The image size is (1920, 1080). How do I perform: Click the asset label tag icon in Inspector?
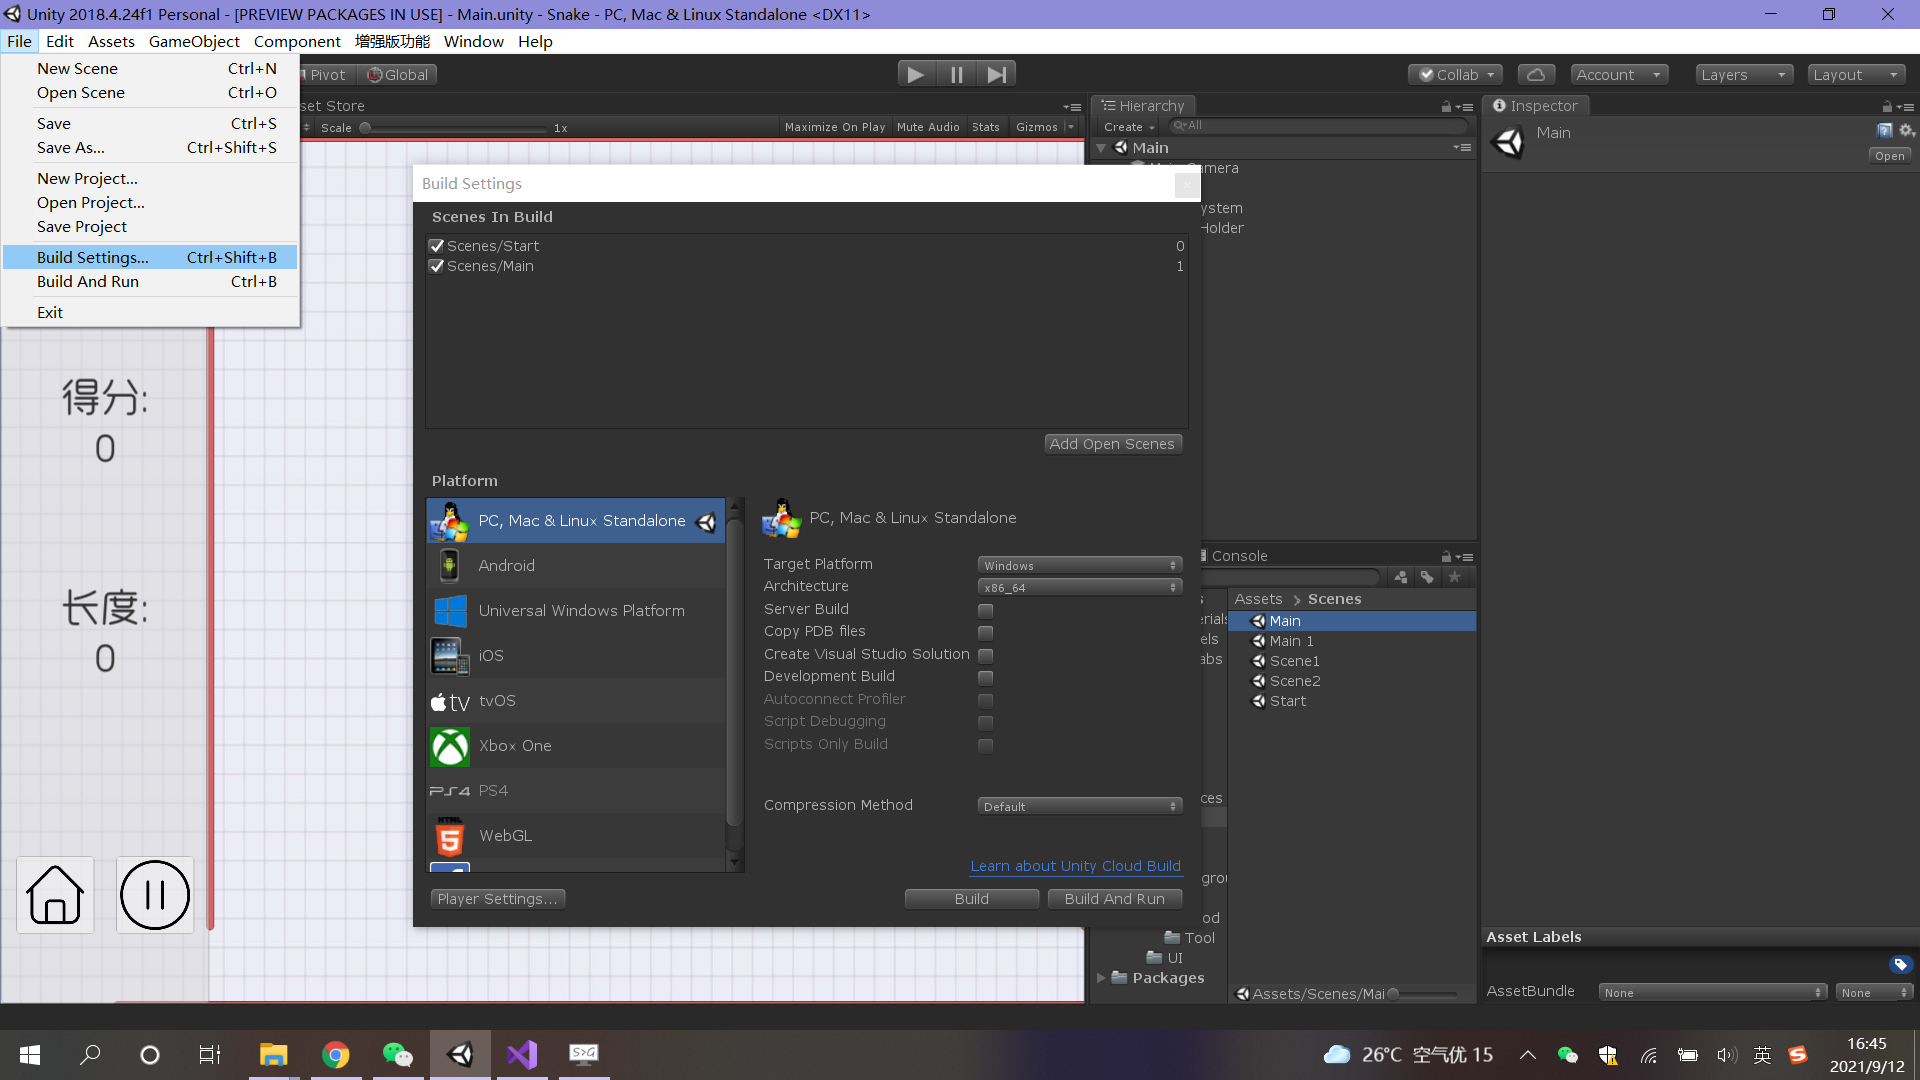(x=1900, y=964)
